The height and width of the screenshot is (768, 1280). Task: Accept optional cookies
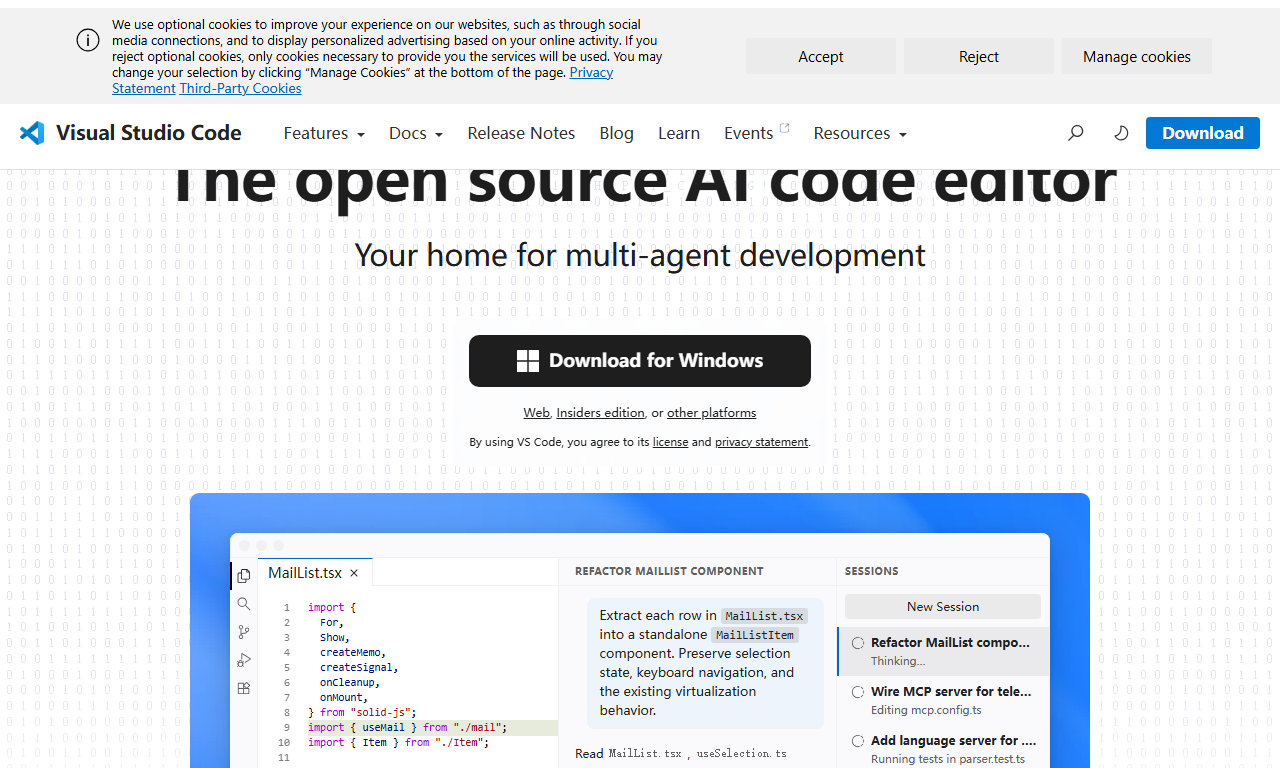click(x=821, y=56)
